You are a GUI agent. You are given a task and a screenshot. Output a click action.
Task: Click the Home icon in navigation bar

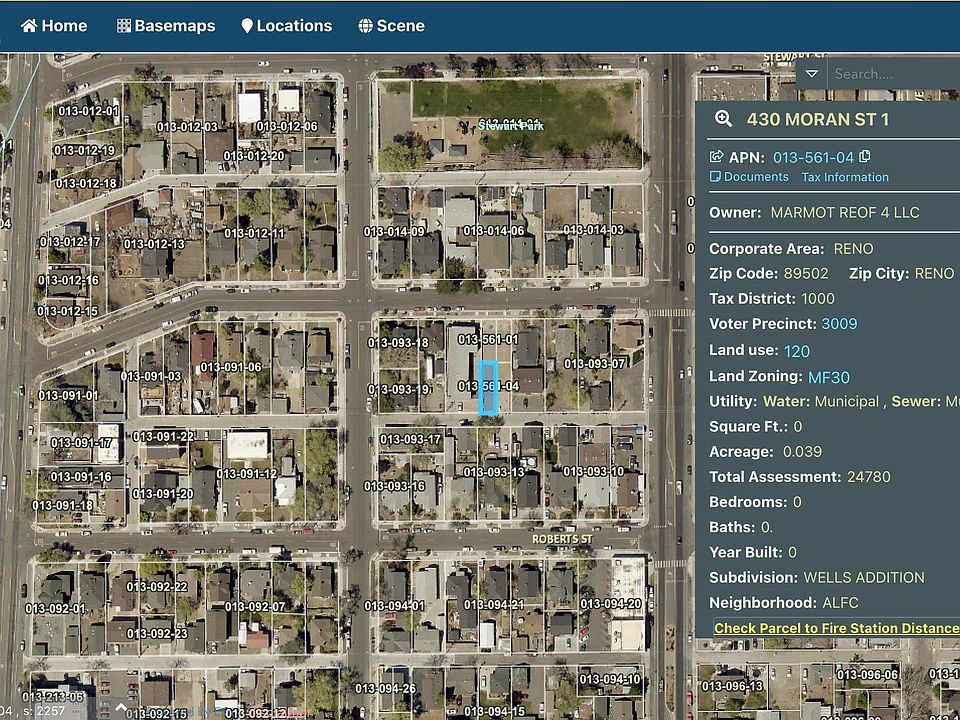[29, 26]
